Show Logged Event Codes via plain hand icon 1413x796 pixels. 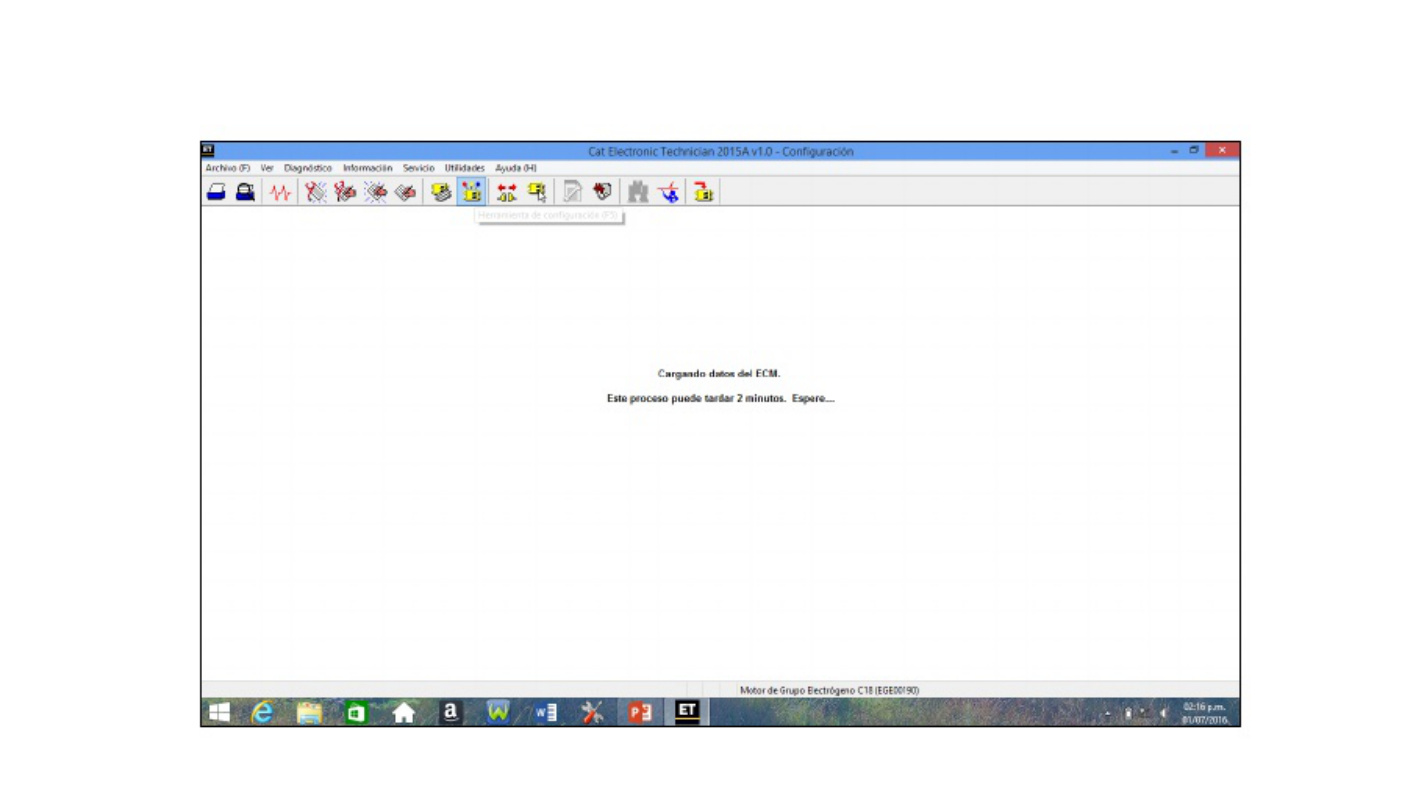click(405, 192)
